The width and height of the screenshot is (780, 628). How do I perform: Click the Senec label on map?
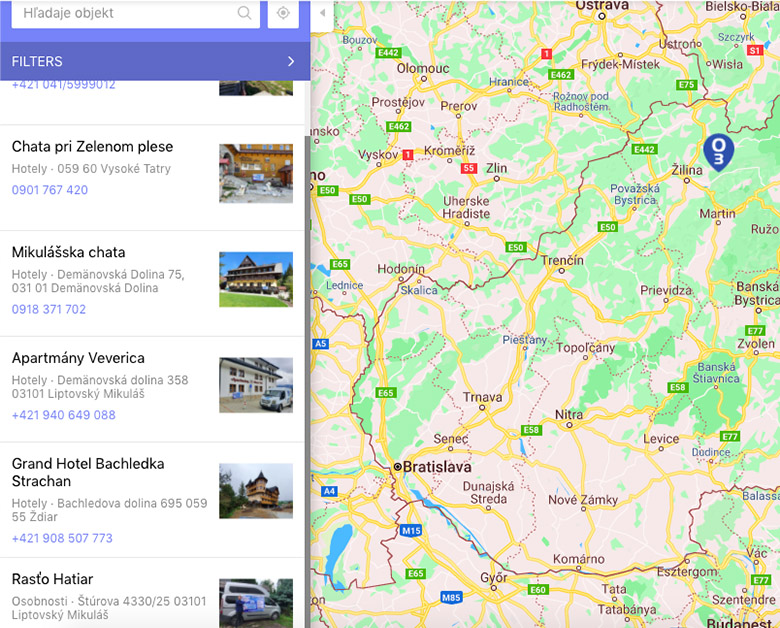(x=451, y=438)
